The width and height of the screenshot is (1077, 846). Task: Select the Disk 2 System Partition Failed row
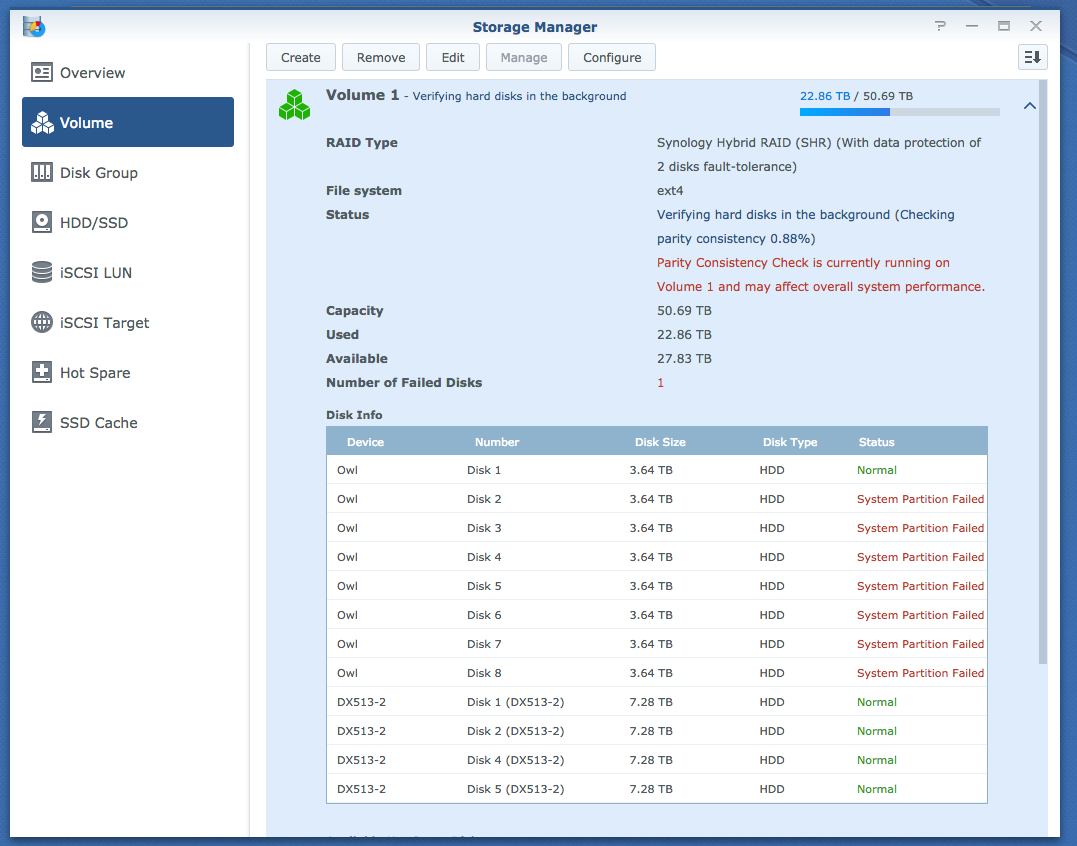pos(656,499)
